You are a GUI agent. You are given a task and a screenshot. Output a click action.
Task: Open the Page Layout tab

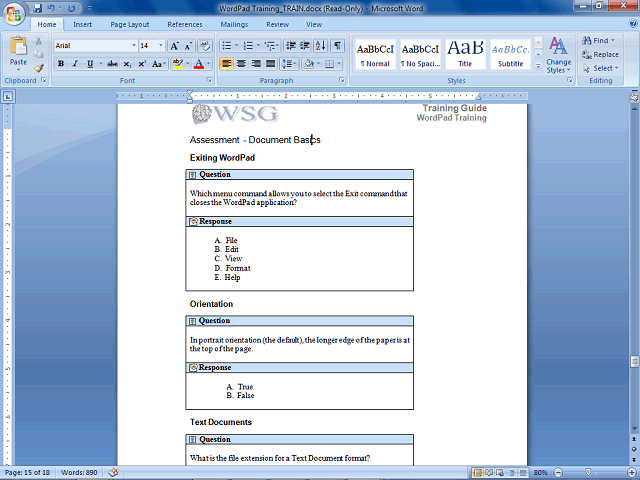tap(130, 24)
